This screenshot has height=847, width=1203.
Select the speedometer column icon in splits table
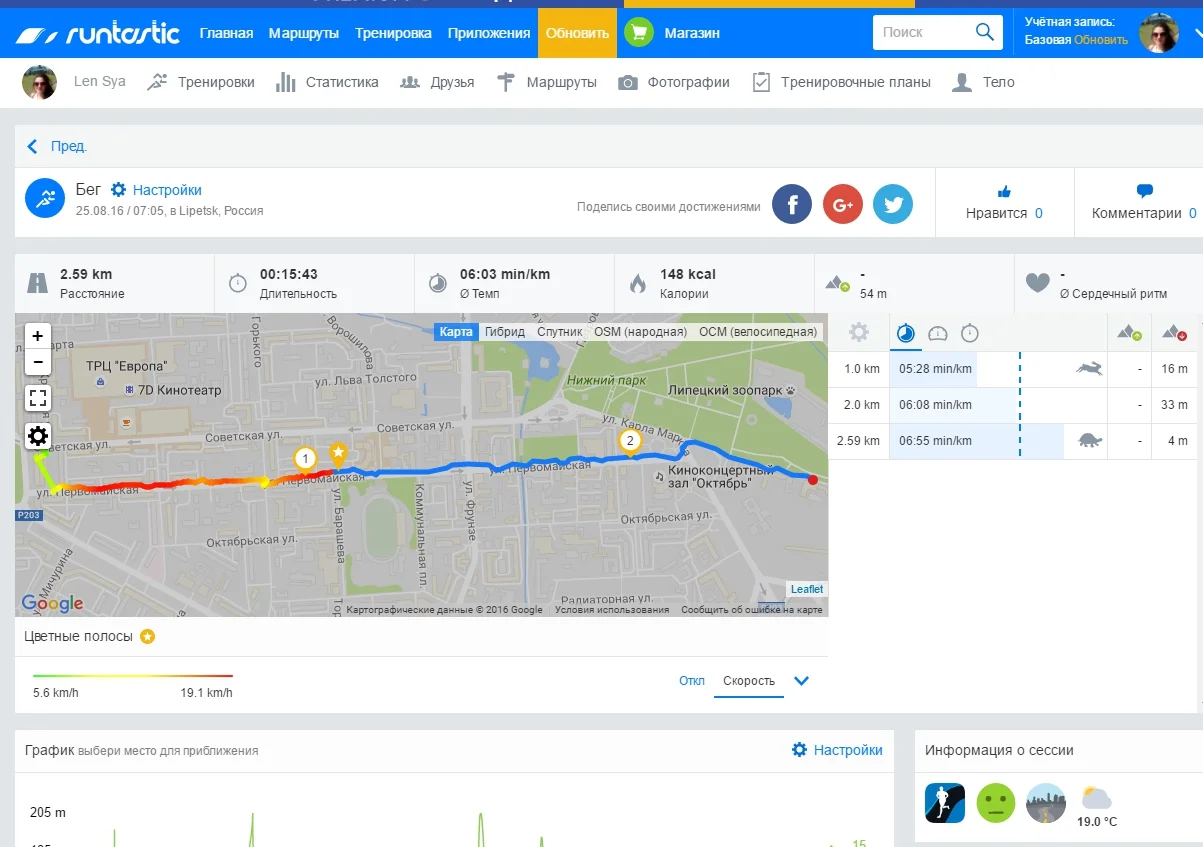point(938,333)
